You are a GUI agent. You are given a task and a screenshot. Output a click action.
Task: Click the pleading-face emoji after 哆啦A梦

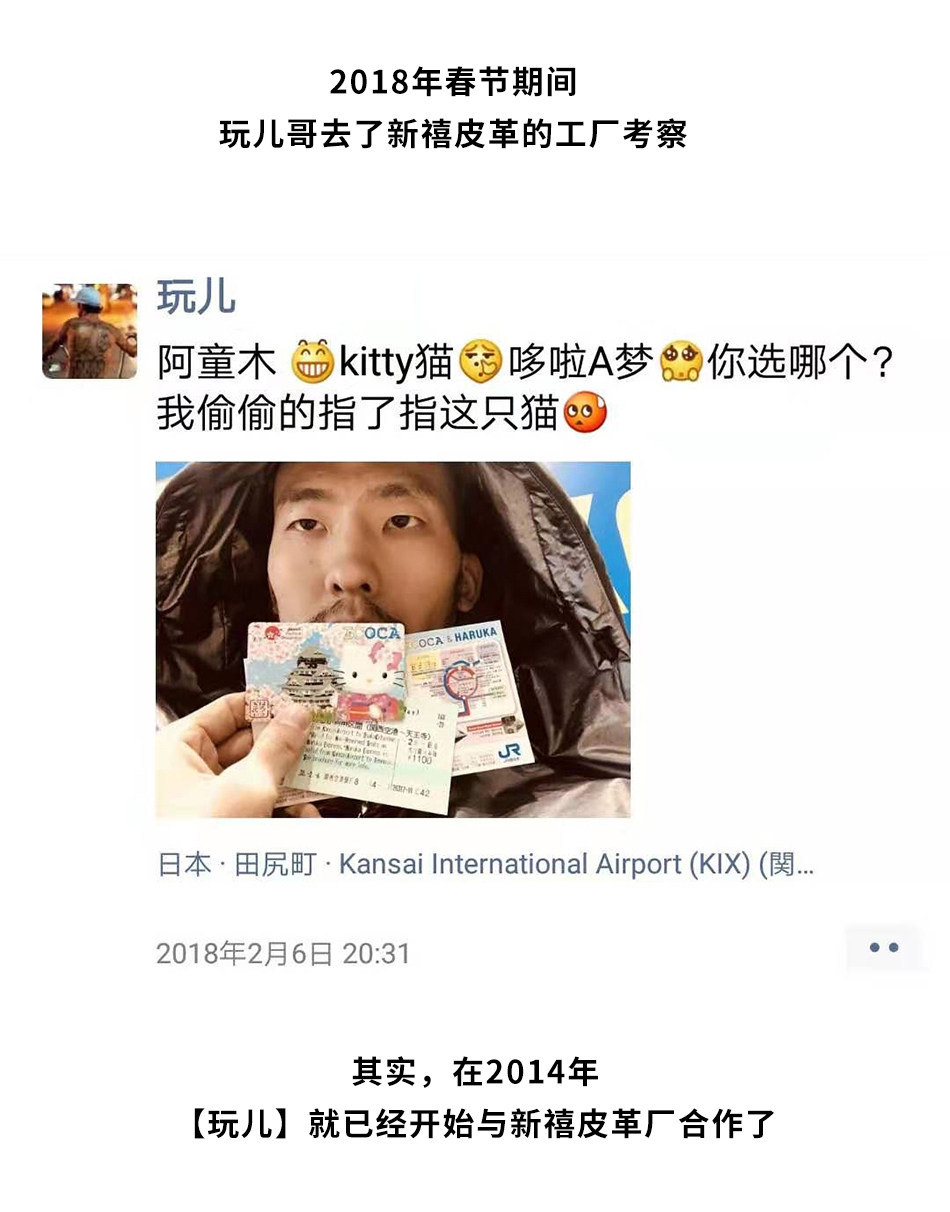tap(681, 363)
